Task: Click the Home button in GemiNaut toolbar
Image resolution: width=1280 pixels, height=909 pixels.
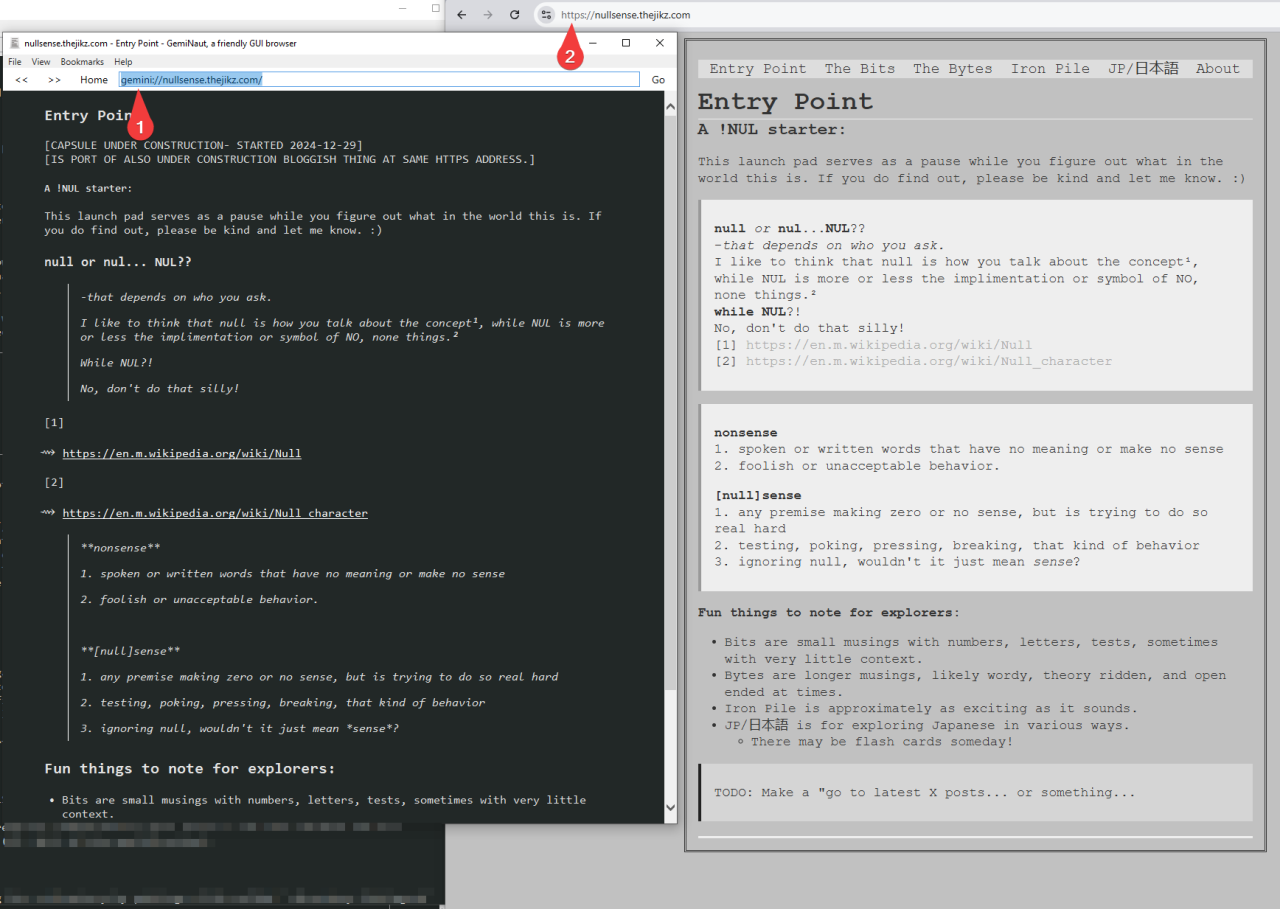Action: coord(94,80)
